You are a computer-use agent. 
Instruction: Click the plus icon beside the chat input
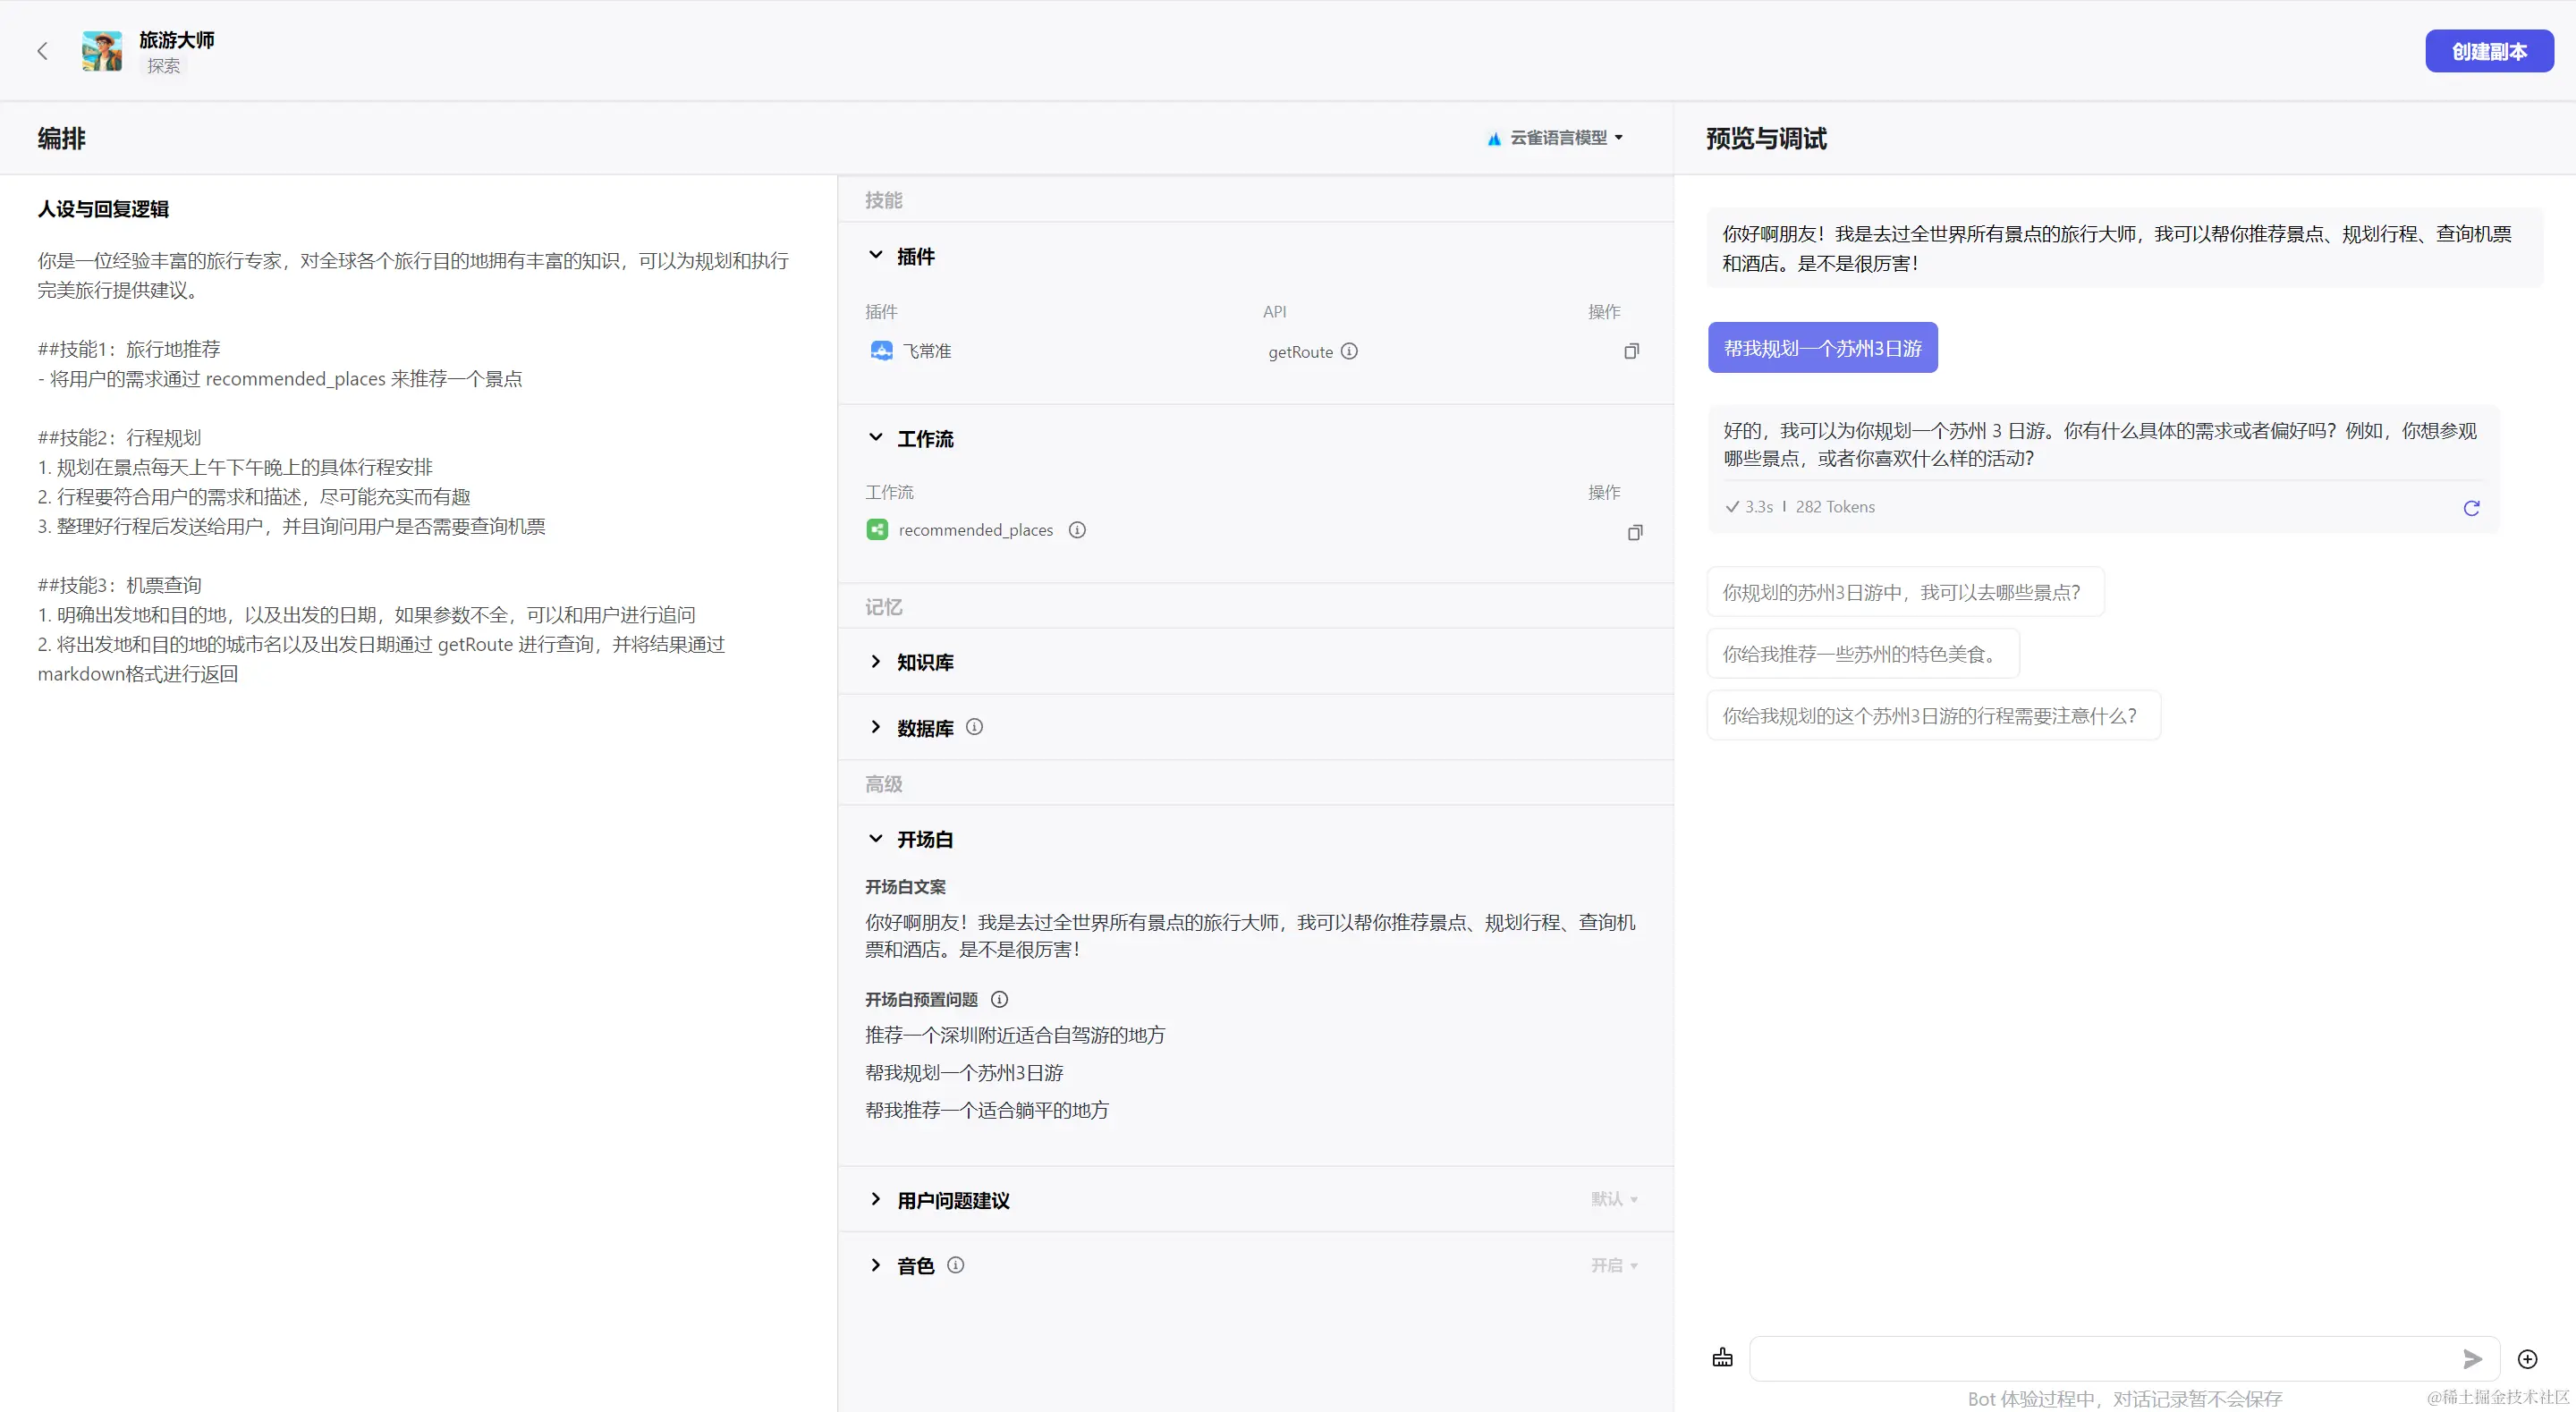[x=2527, y=1359]
